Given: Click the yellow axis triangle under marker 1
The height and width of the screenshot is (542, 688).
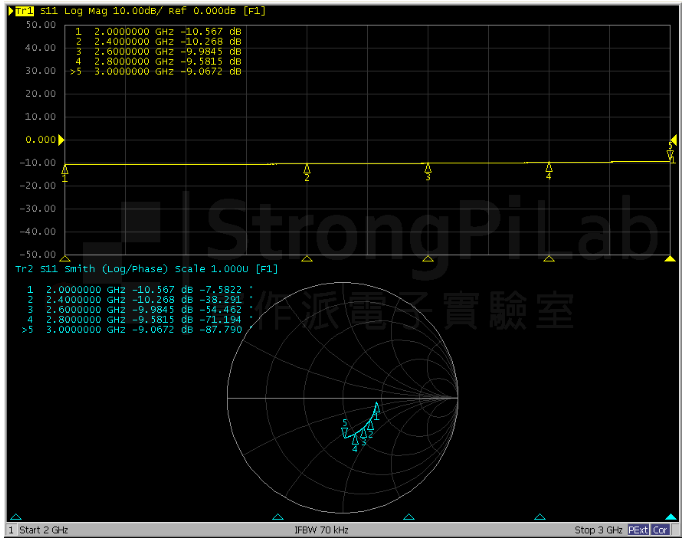Looking at the screenshot, I should pyautogui.click(x=65, y=258).
